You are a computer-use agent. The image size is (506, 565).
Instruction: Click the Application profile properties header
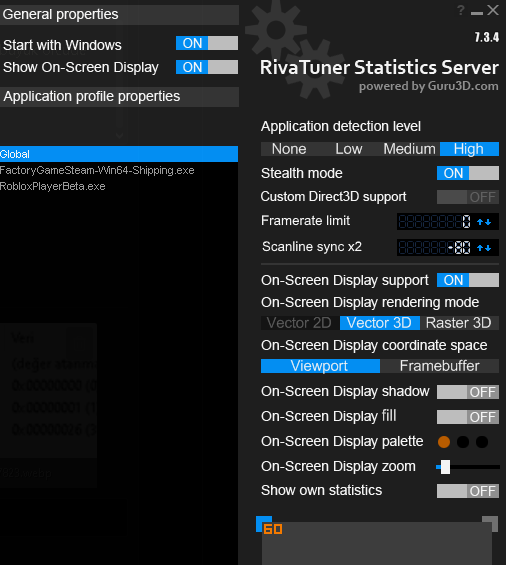point(119,97)
